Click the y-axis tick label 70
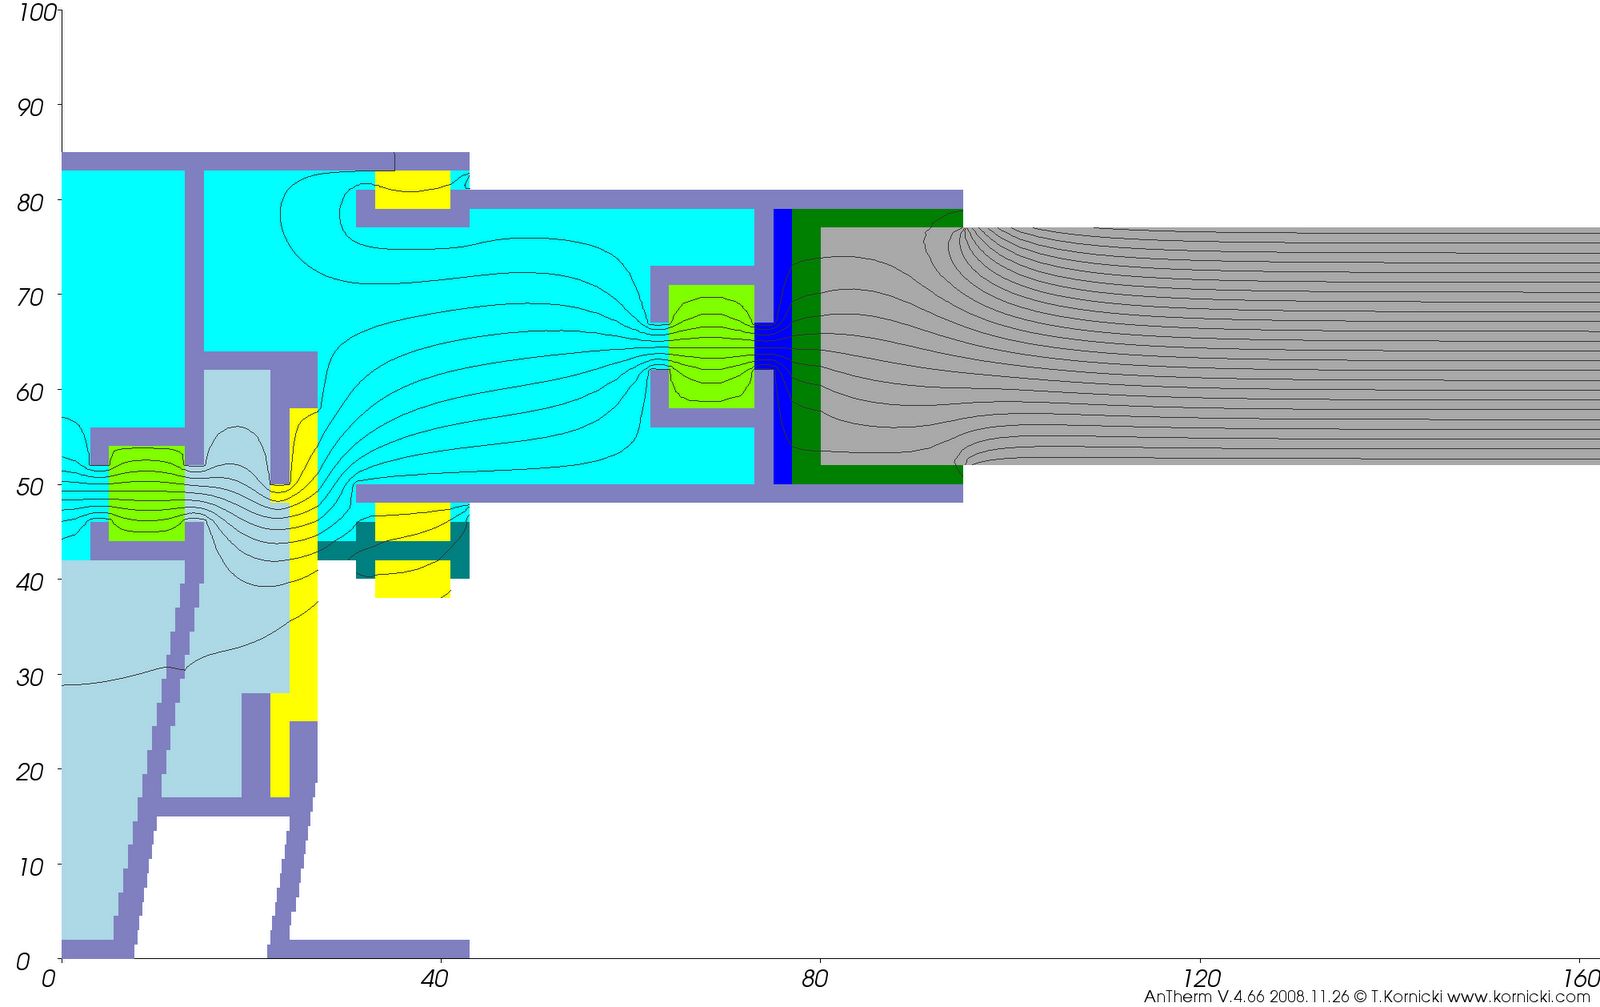 (30, 297)
